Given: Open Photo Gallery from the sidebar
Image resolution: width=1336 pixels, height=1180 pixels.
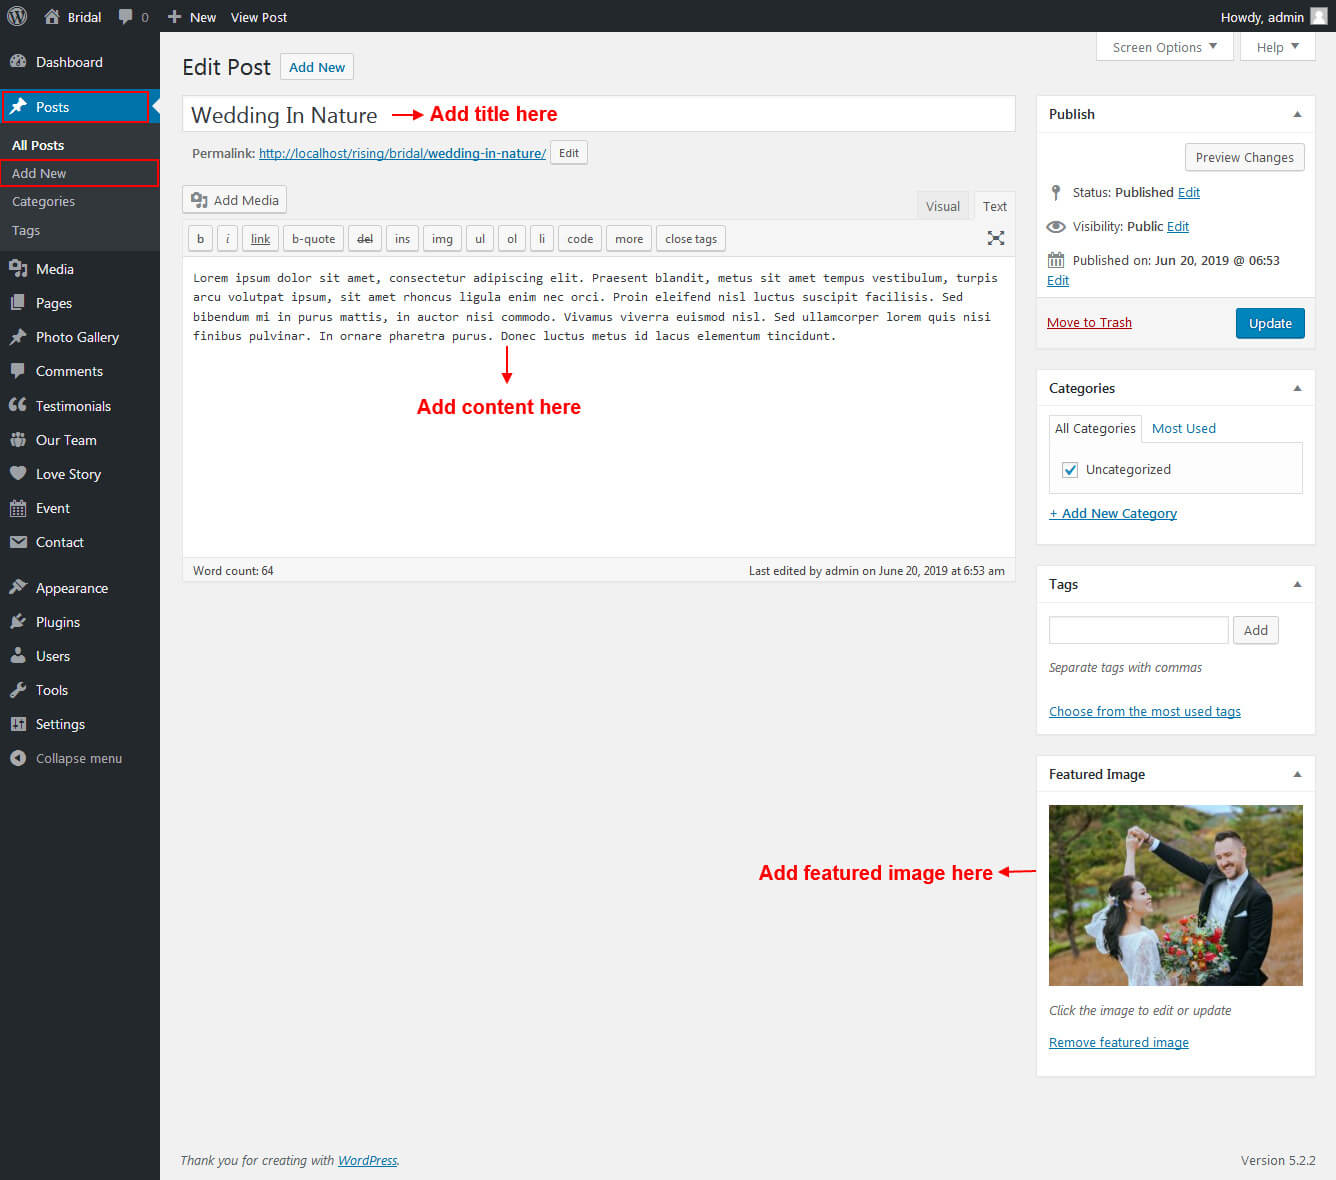Looking at the screenshot, I should pos(77,337).
